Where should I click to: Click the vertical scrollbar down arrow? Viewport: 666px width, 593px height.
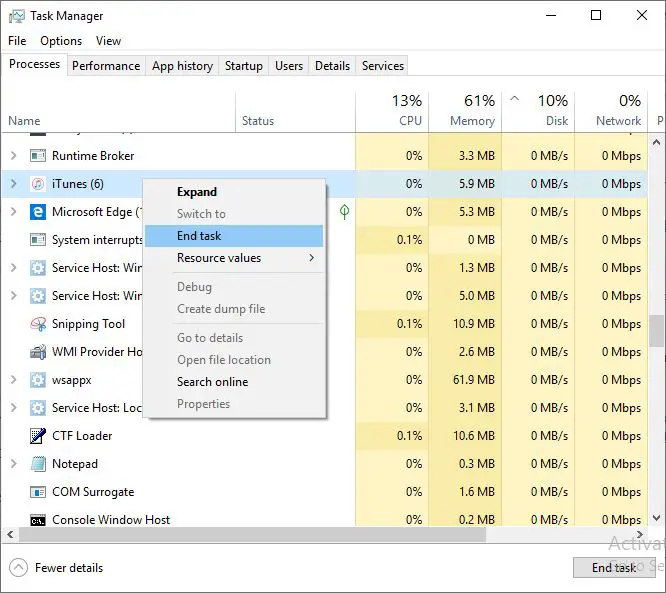[x=656, y=518]
